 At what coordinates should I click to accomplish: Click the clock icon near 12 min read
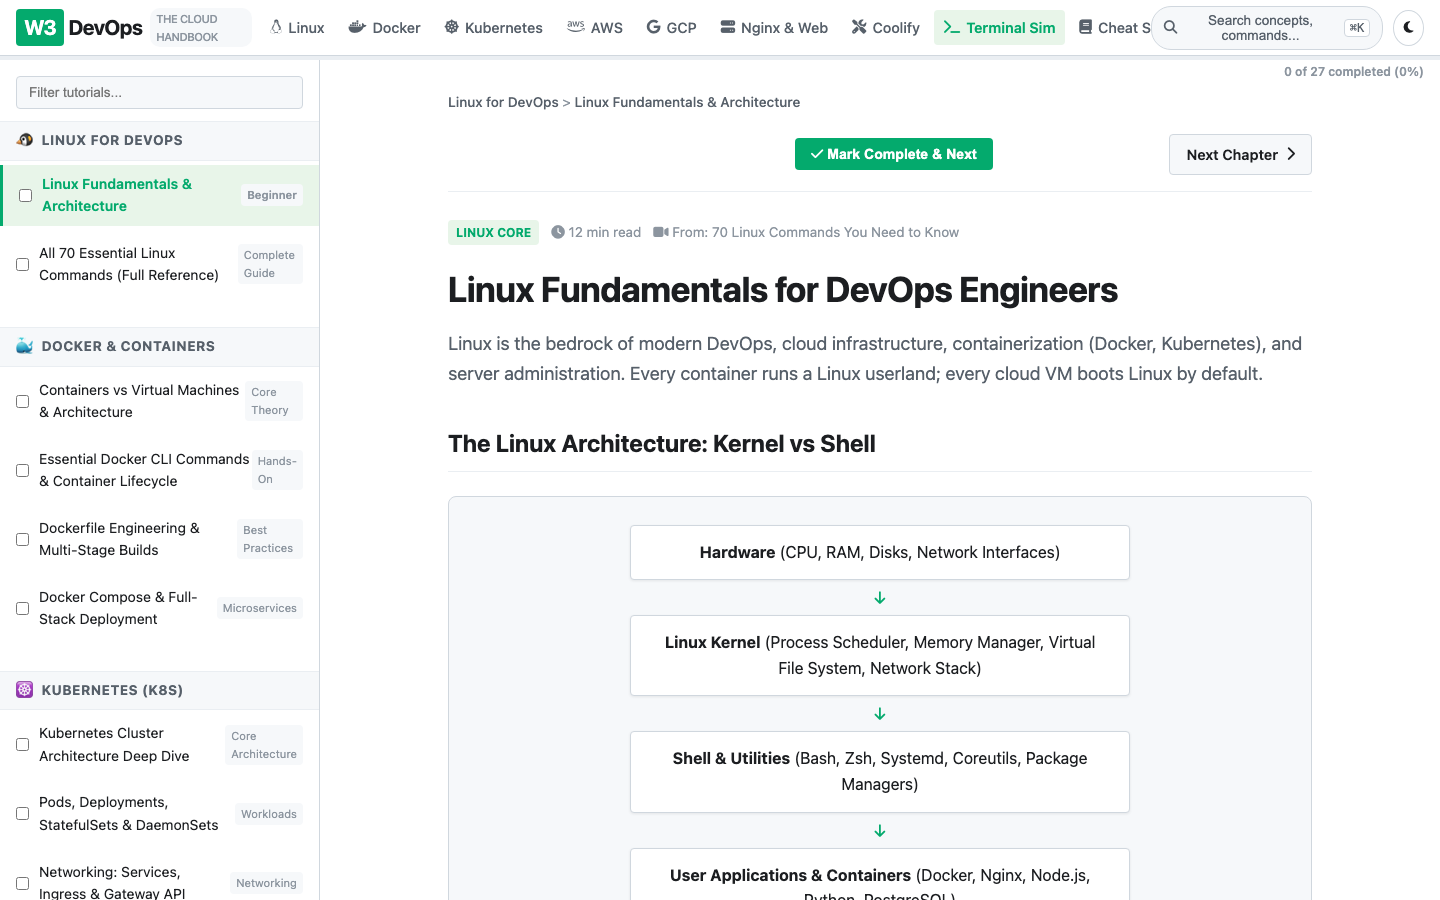point(558,232)
